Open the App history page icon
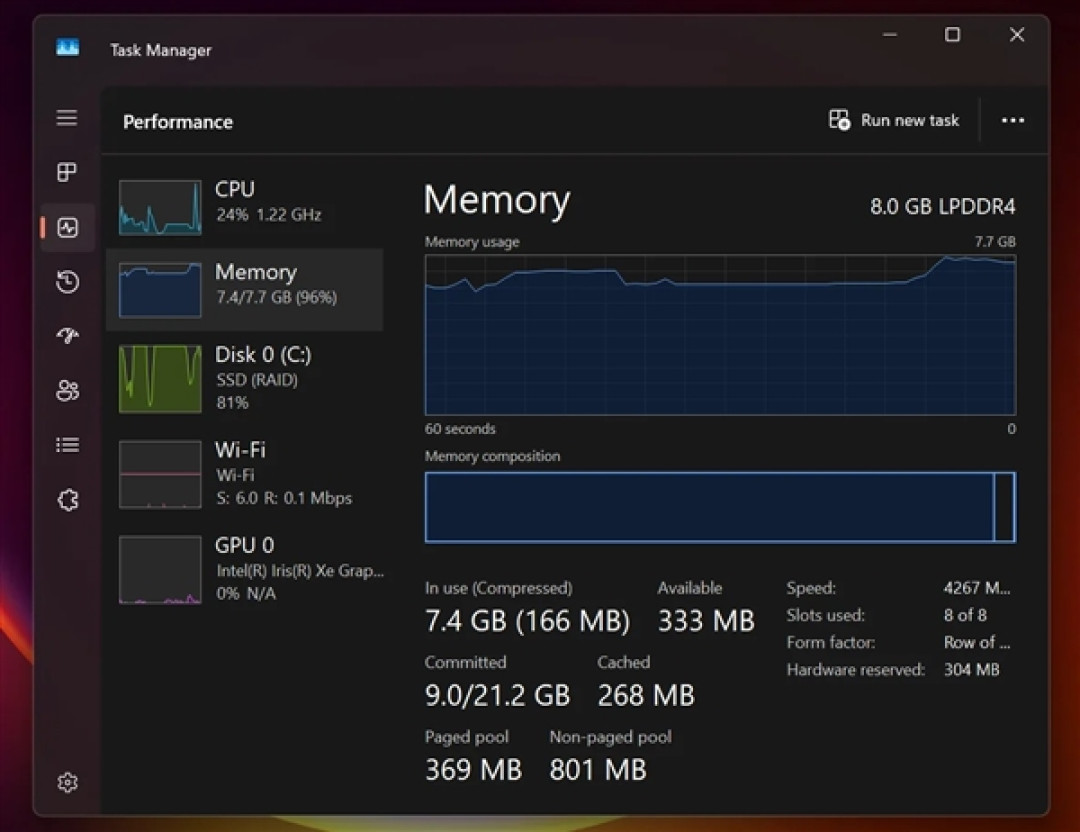The image size is (1080, 832). coord(68,282)
